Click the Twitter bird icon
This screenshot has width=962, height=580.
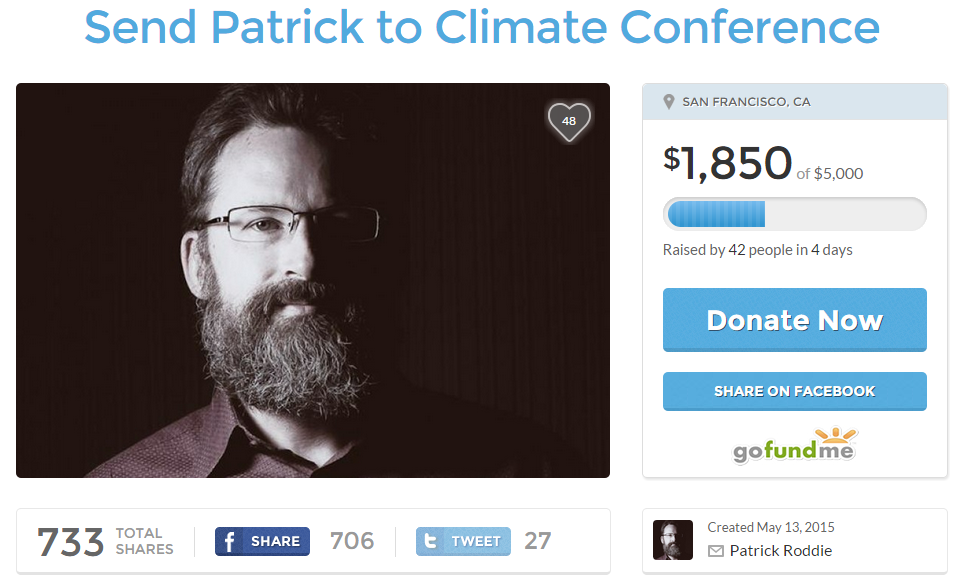(431, 541)
